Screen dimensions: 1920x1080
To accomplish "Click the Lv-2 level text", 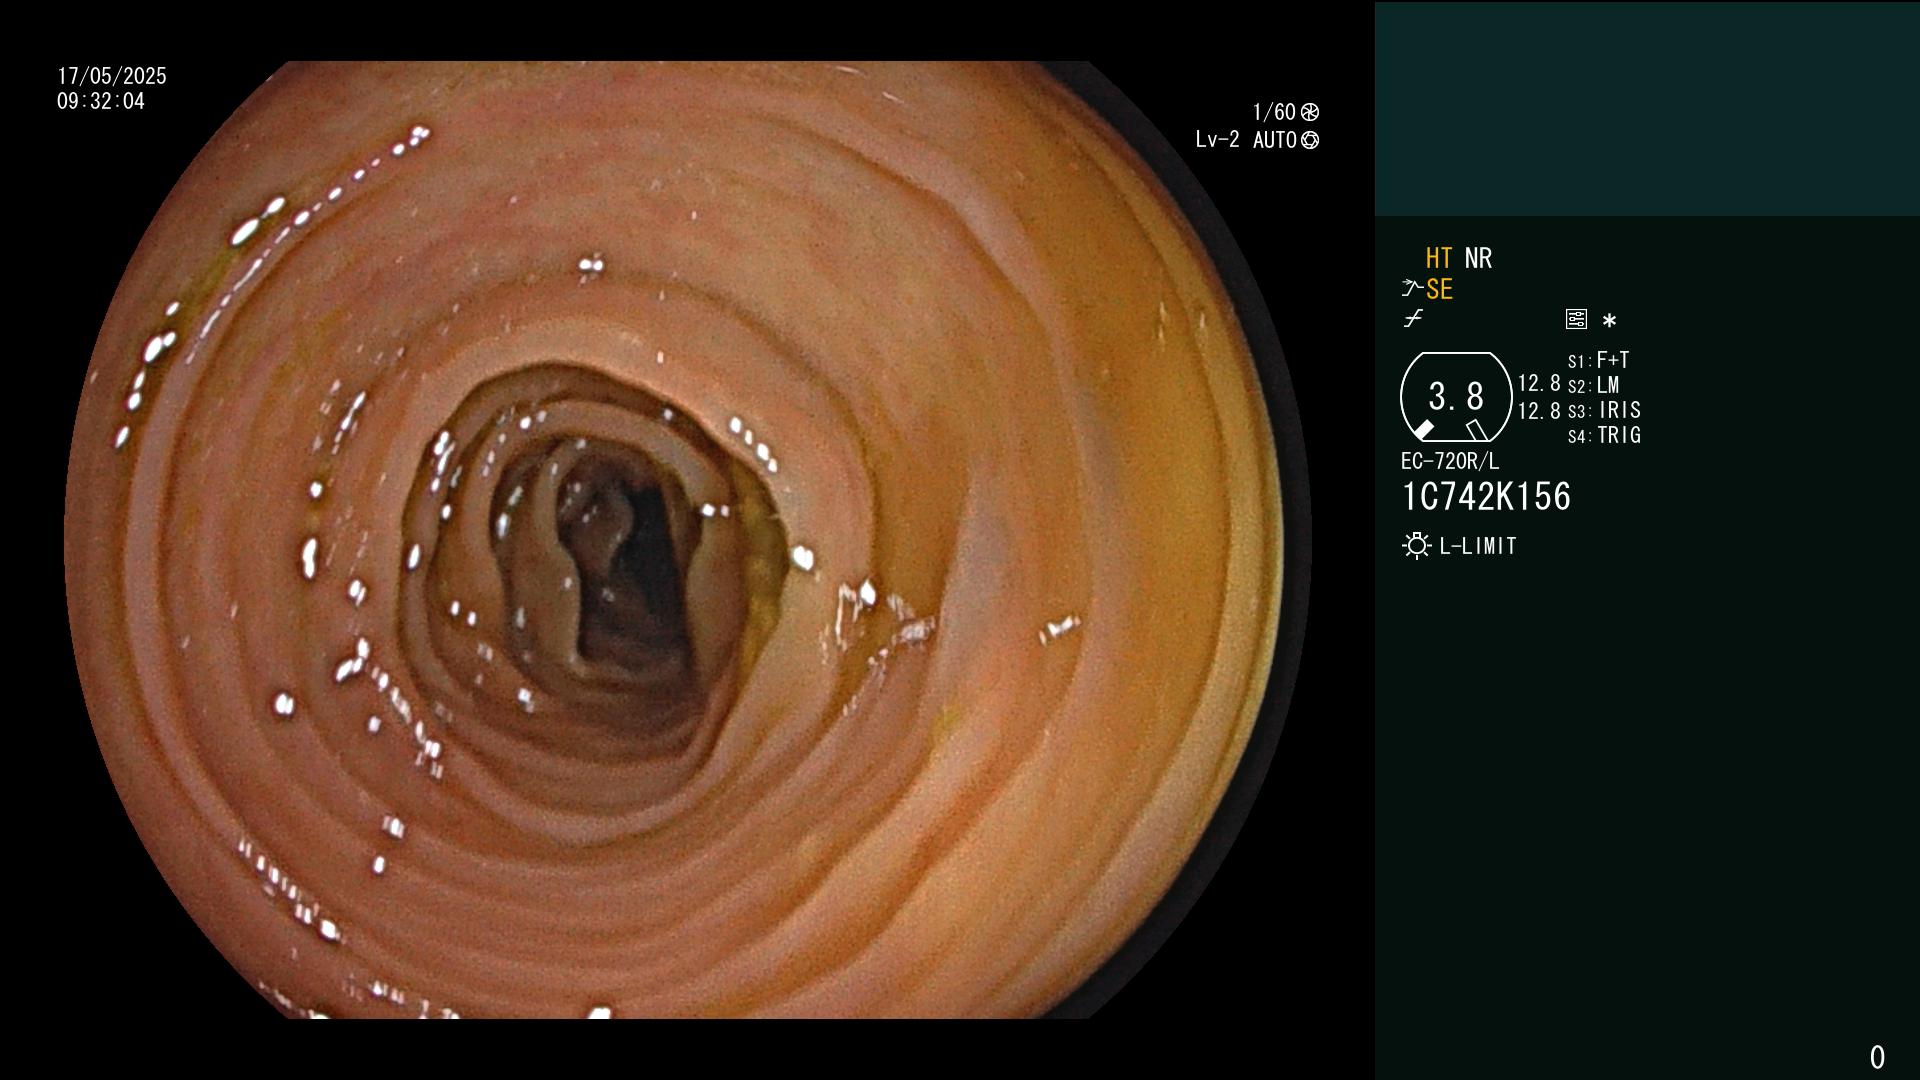I will [x=1217, y=140].
